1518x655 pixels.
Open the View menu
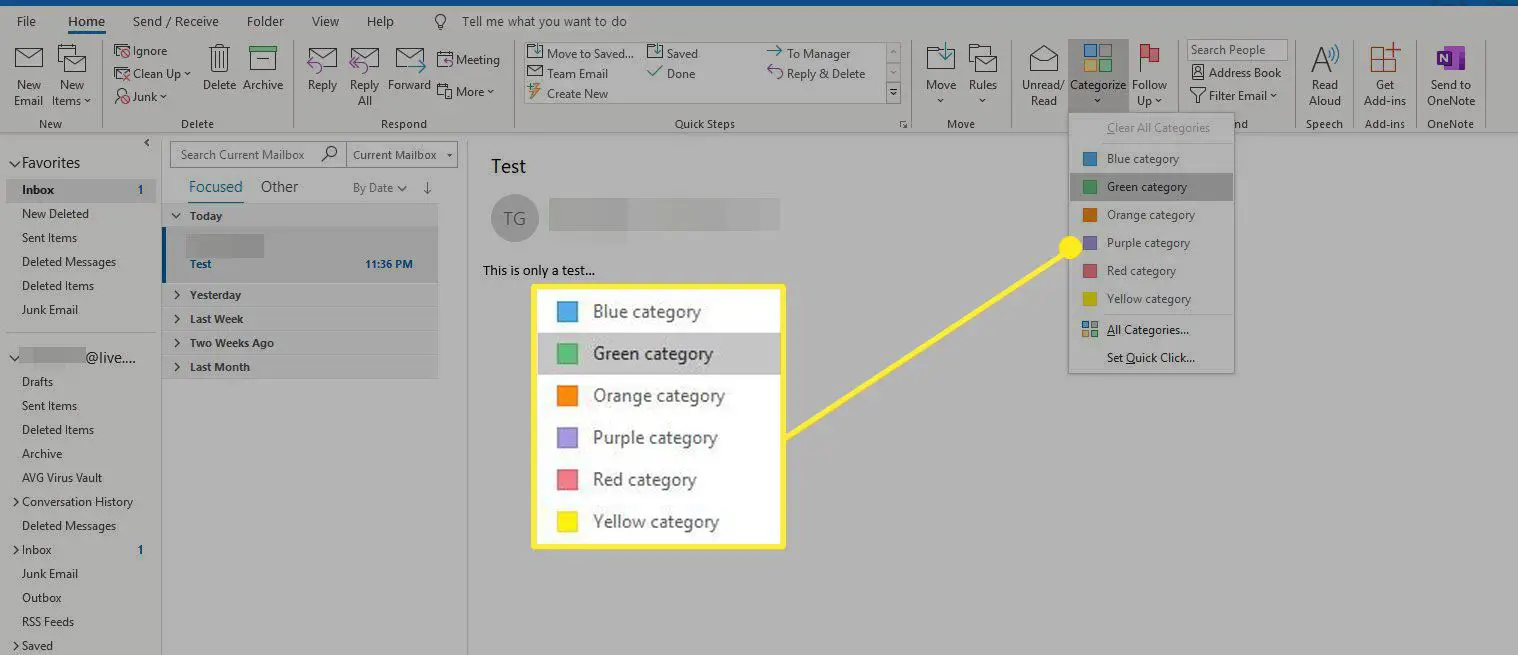325,20
